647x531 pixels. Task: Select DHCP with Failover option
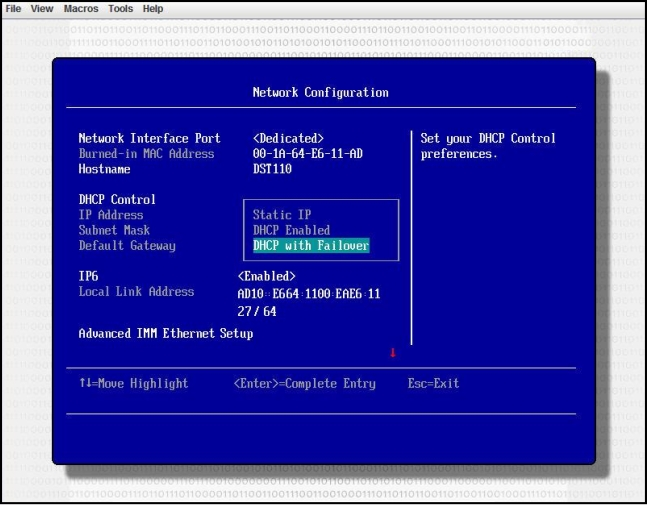coord(310,246)
